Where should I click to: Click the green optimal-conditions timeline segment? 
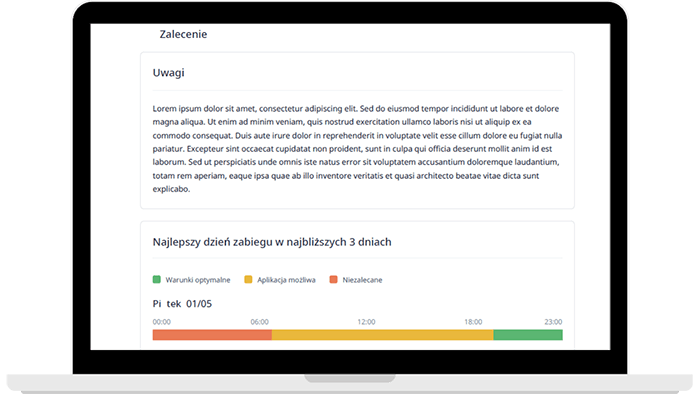pos(528,335)
